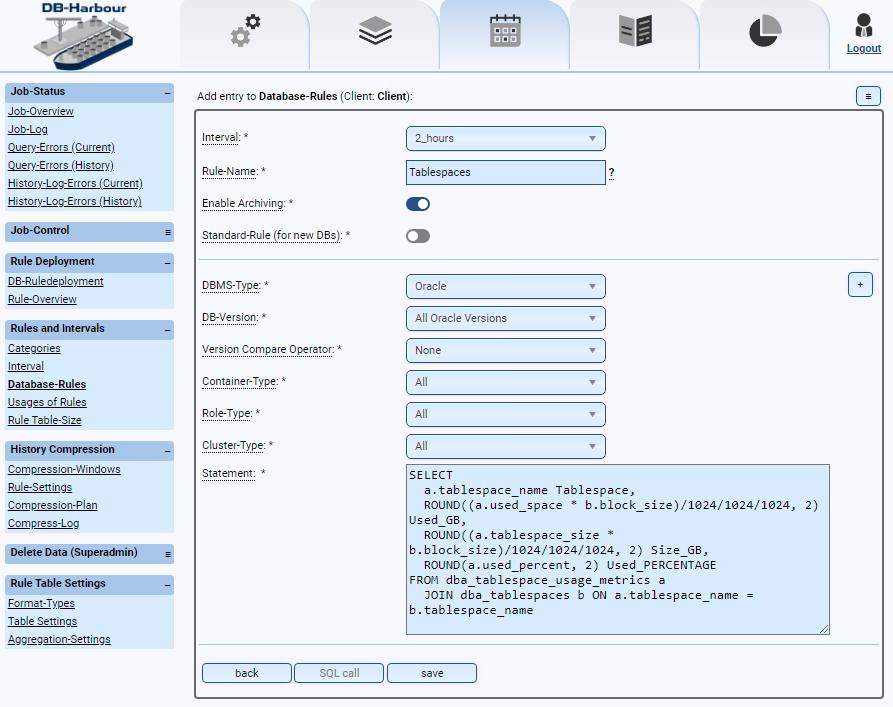Switch to Compression-Plan section

(x=52, y=505)
